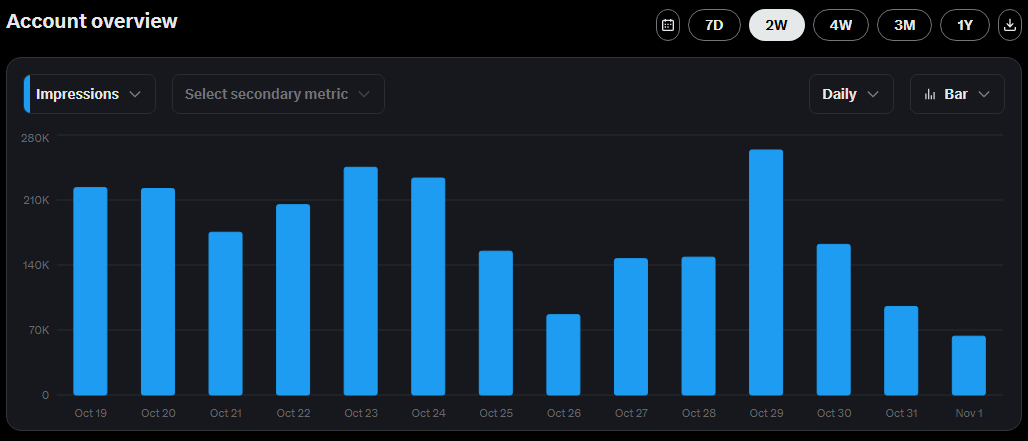Click the Account overview heading
The width and height of the screenshot is (1028, 441).
92,20
